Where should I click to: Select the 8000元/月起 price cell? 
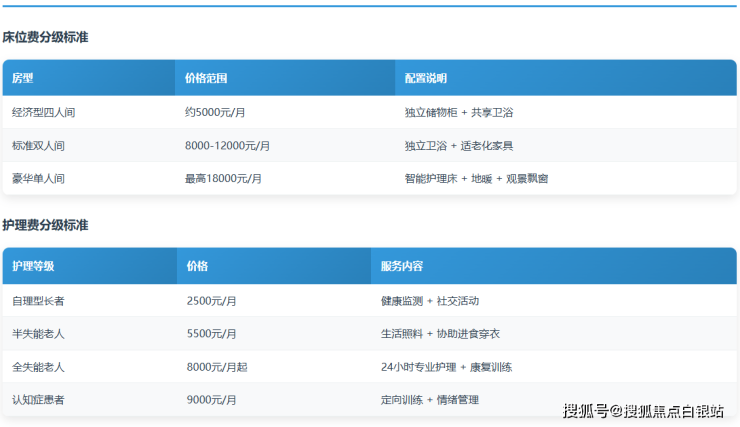pos(217,367)
